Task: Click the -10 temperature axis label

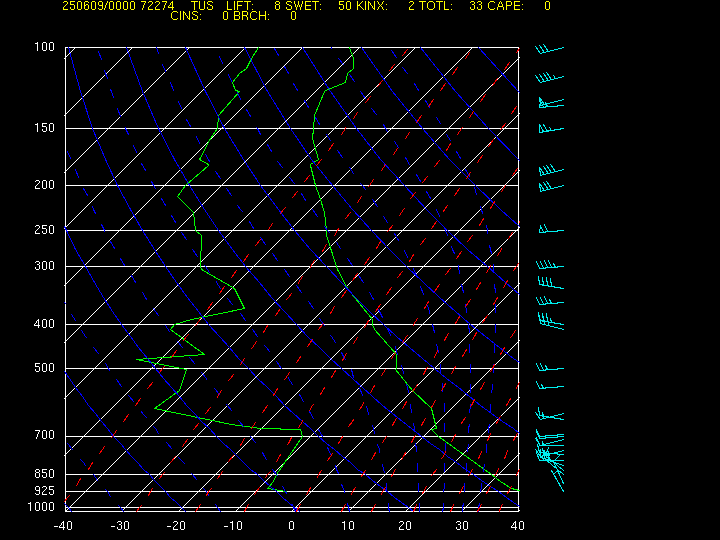Action: (234, 526)
